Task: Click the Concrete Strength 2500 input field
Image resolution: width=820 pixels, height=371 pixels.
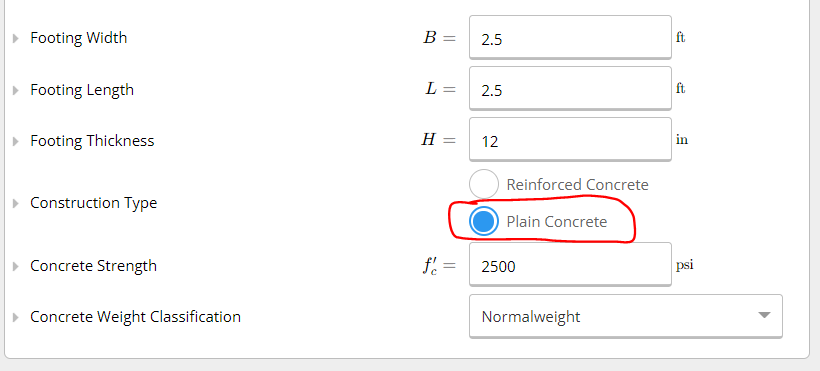Action: point(570,265)
